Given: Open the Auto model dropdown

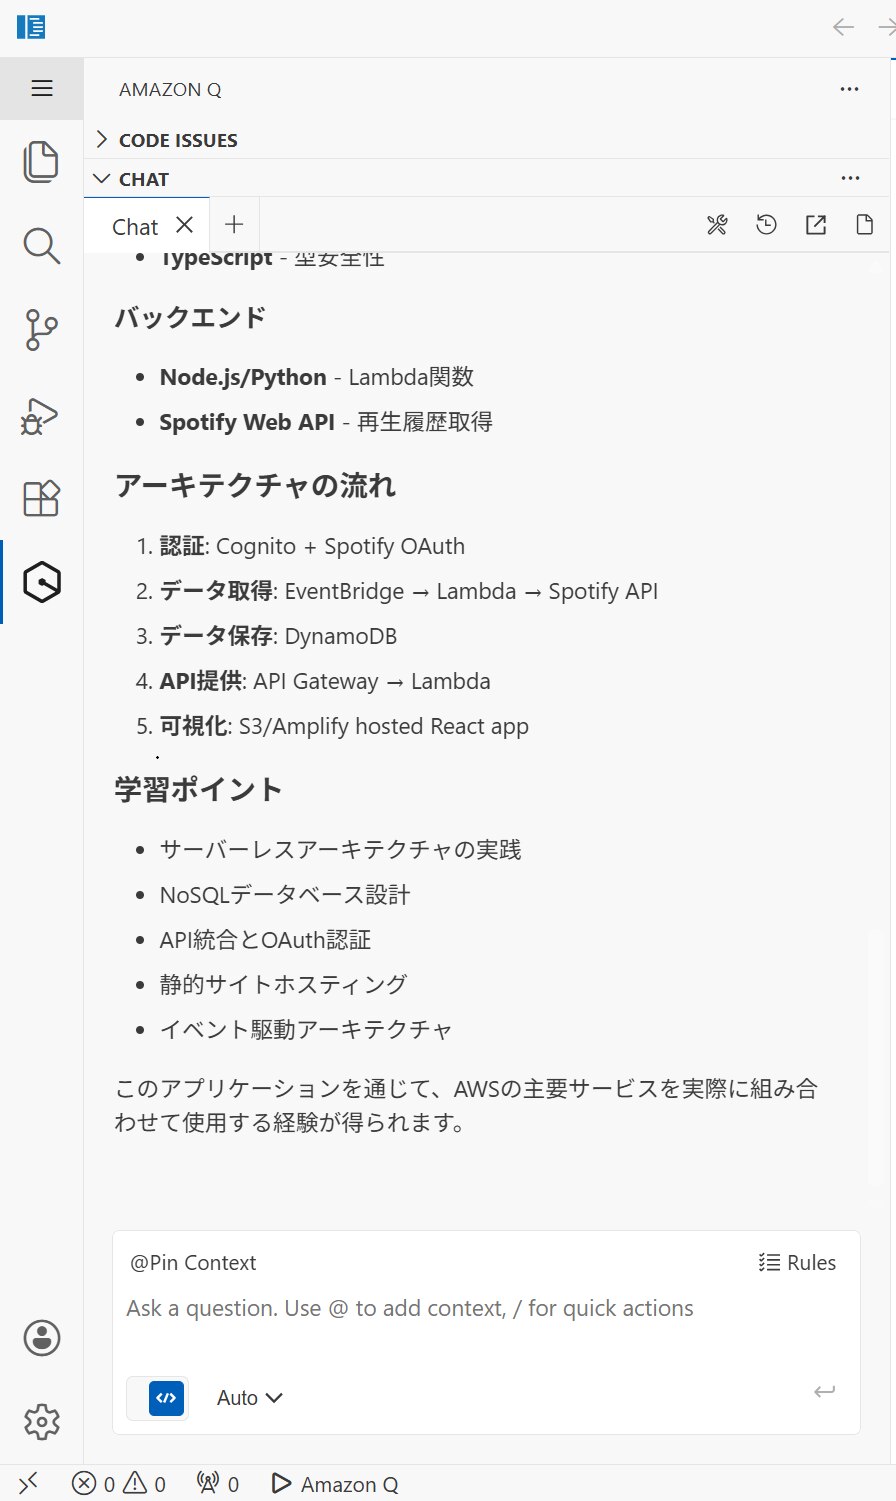Looking at the screenshot, I should (x=249, y=1398).
